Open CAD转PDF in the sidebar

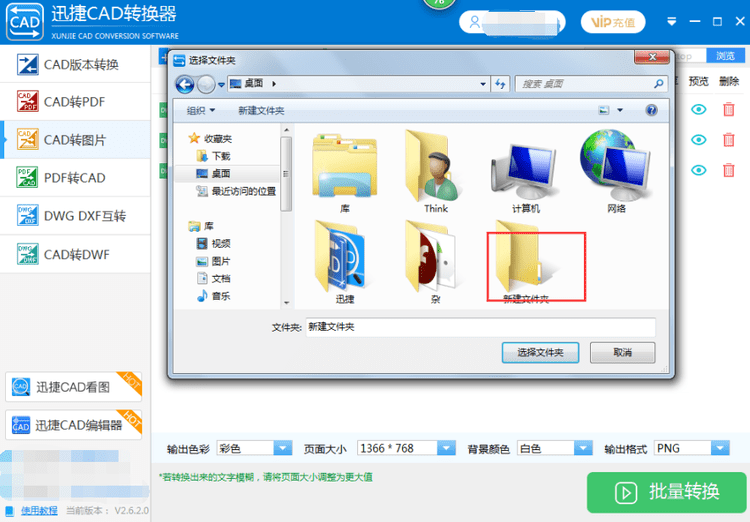click(x=75, y=101)
